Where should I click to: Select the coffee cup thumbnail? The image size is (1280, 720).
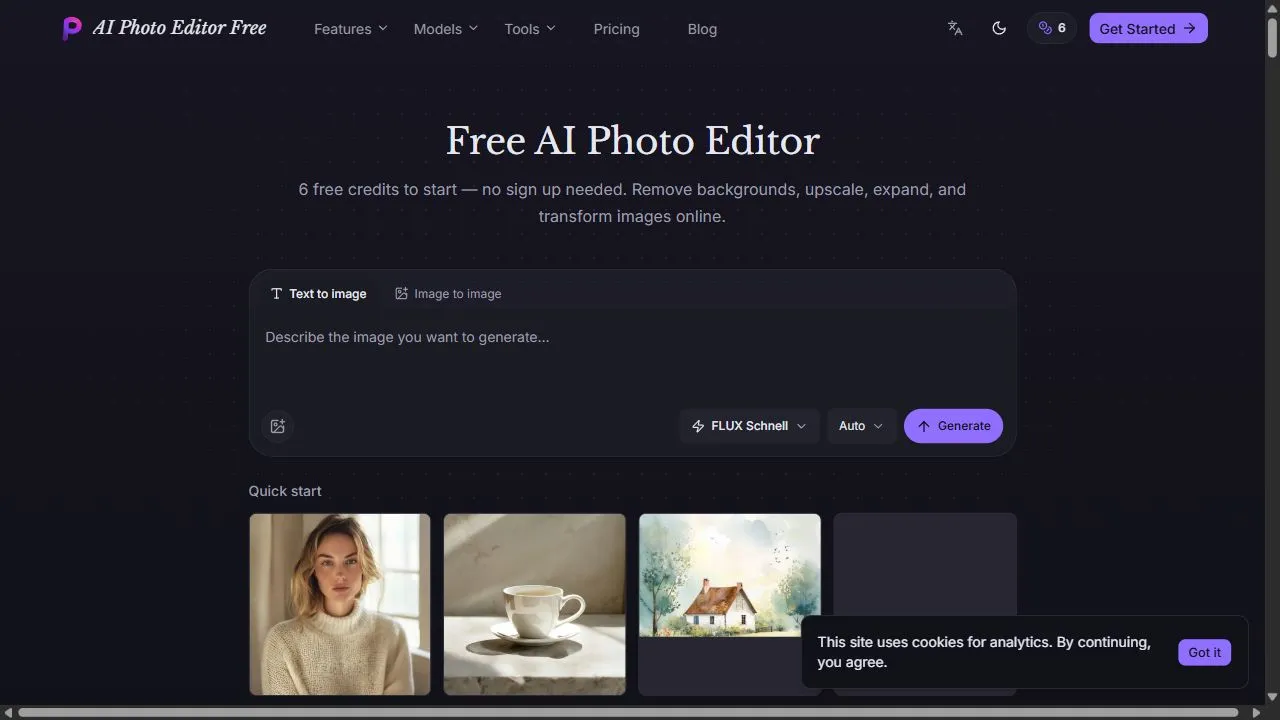tap(534, 604)
